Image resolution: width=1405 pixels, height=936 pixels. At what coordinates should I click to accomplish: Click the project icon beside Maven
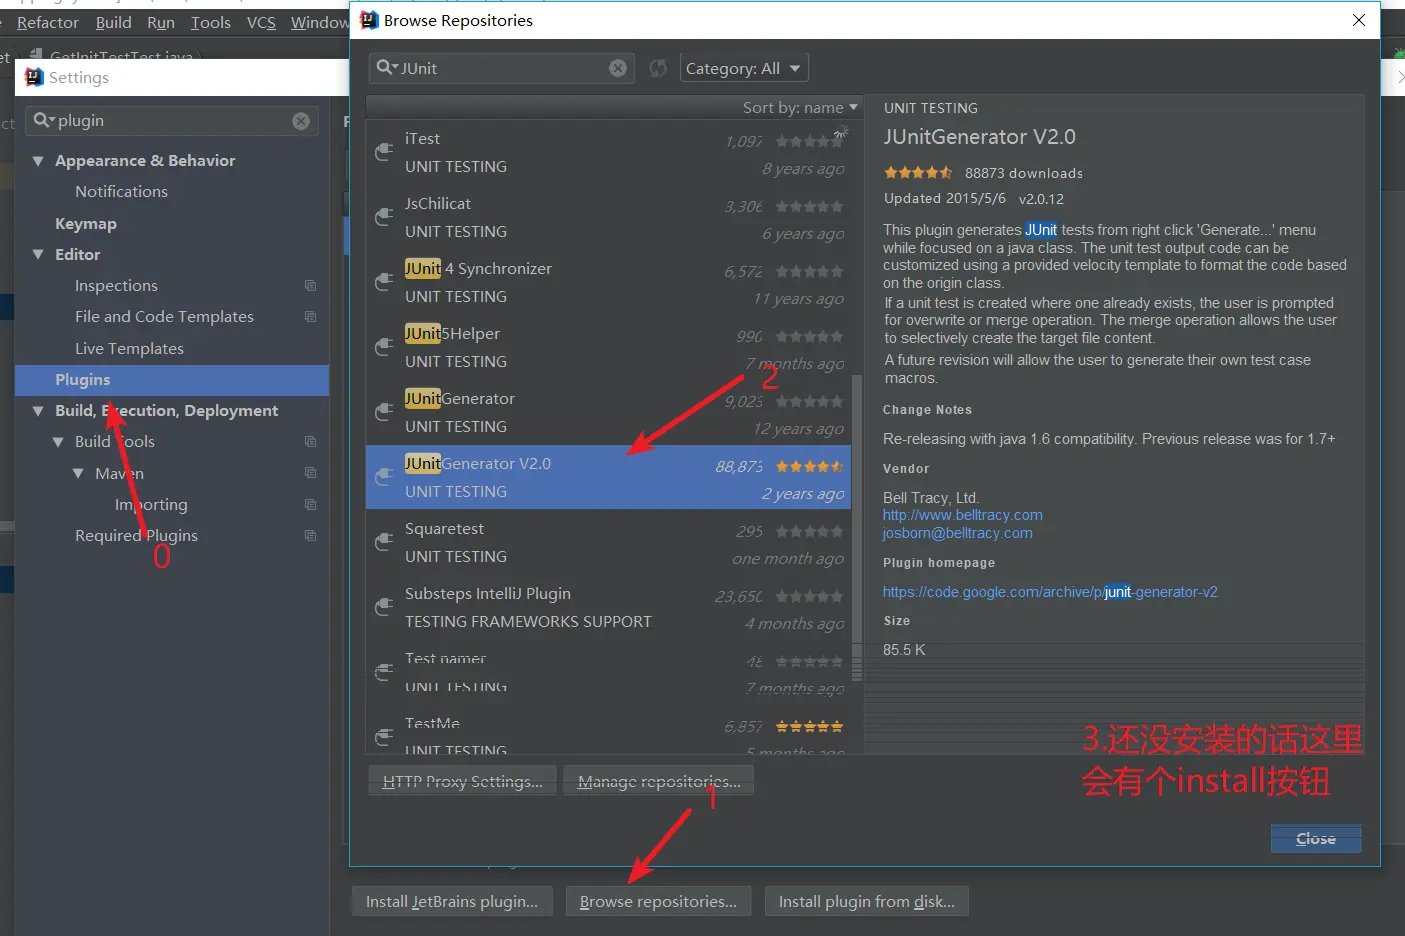pyautogui.click(x=310, y=473)
